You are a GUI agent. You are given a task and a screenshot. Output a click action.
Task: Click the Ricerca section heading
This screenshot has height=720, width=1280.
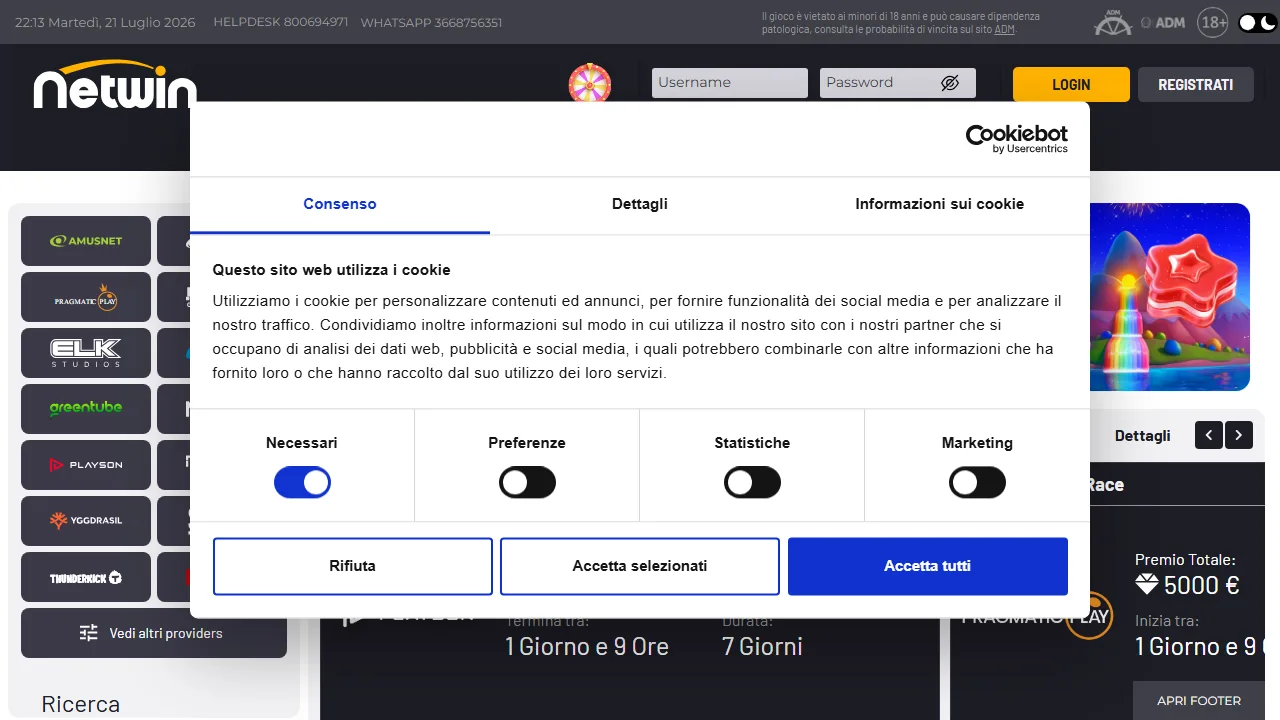81,704
